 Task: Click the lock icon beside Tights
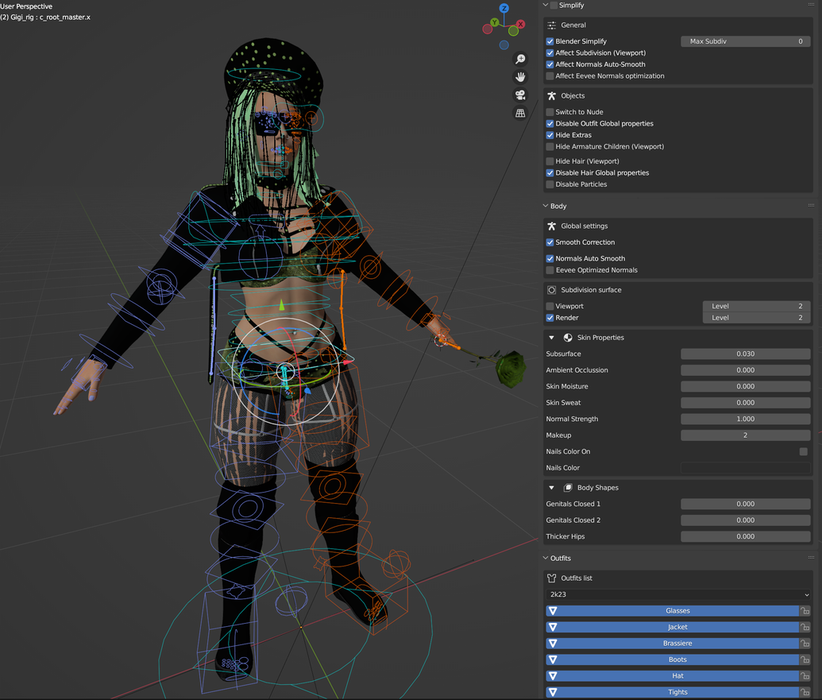point(805,692)
